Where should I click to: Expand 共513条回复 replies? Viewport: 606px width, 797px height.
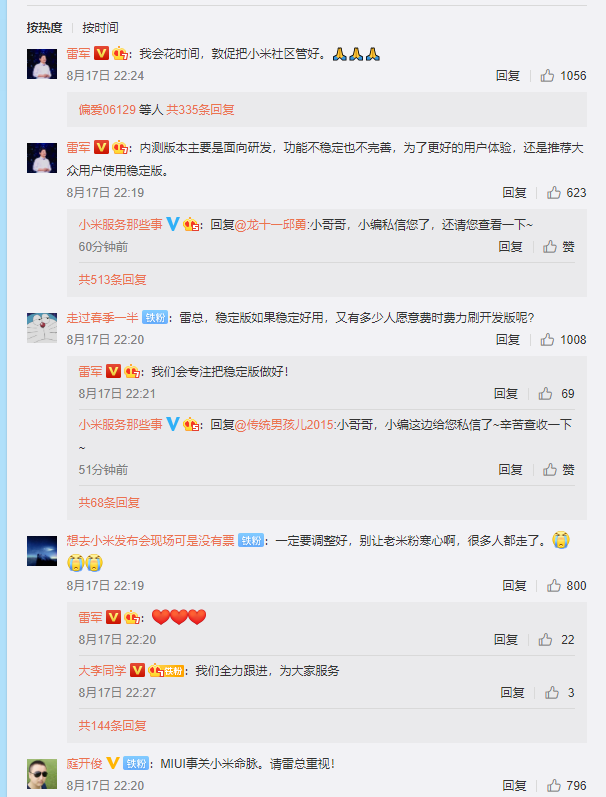coord(112,280)
